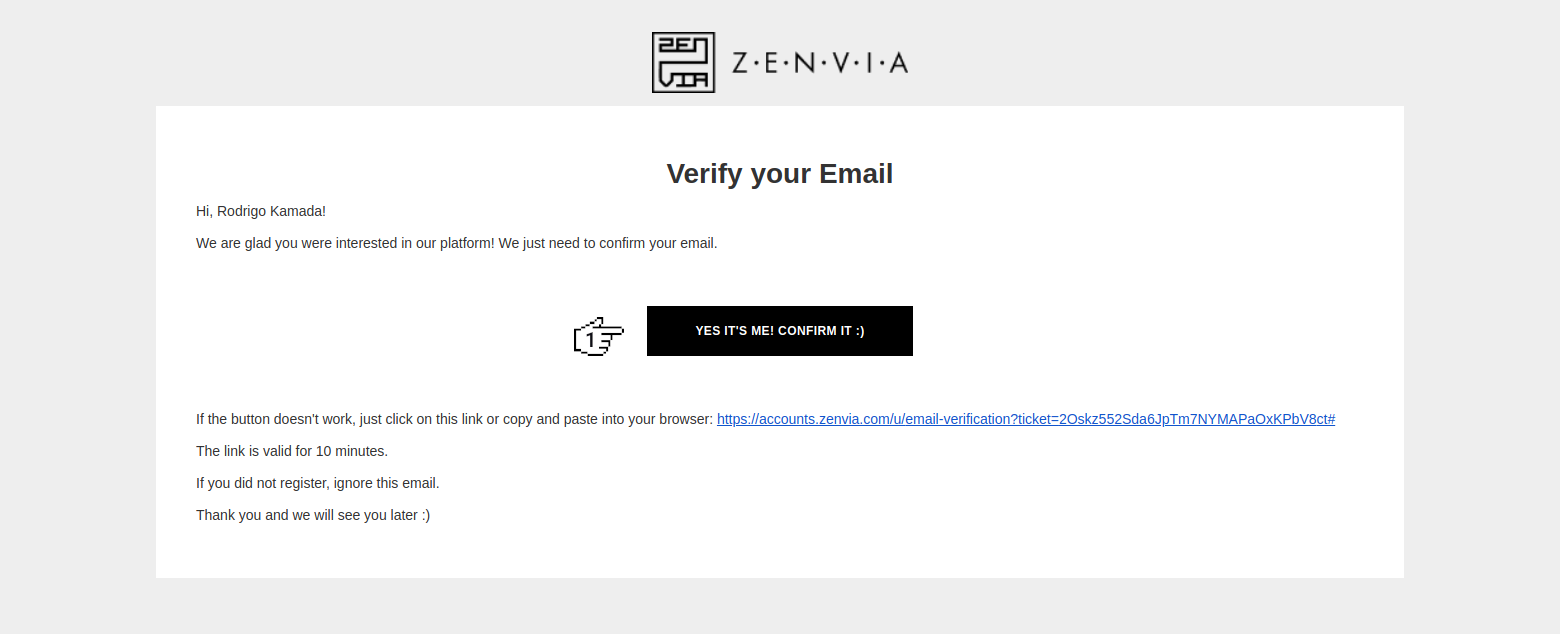Select the logo image above the email body
This screenshot has width=1560, height=634.
pos(780,62)
